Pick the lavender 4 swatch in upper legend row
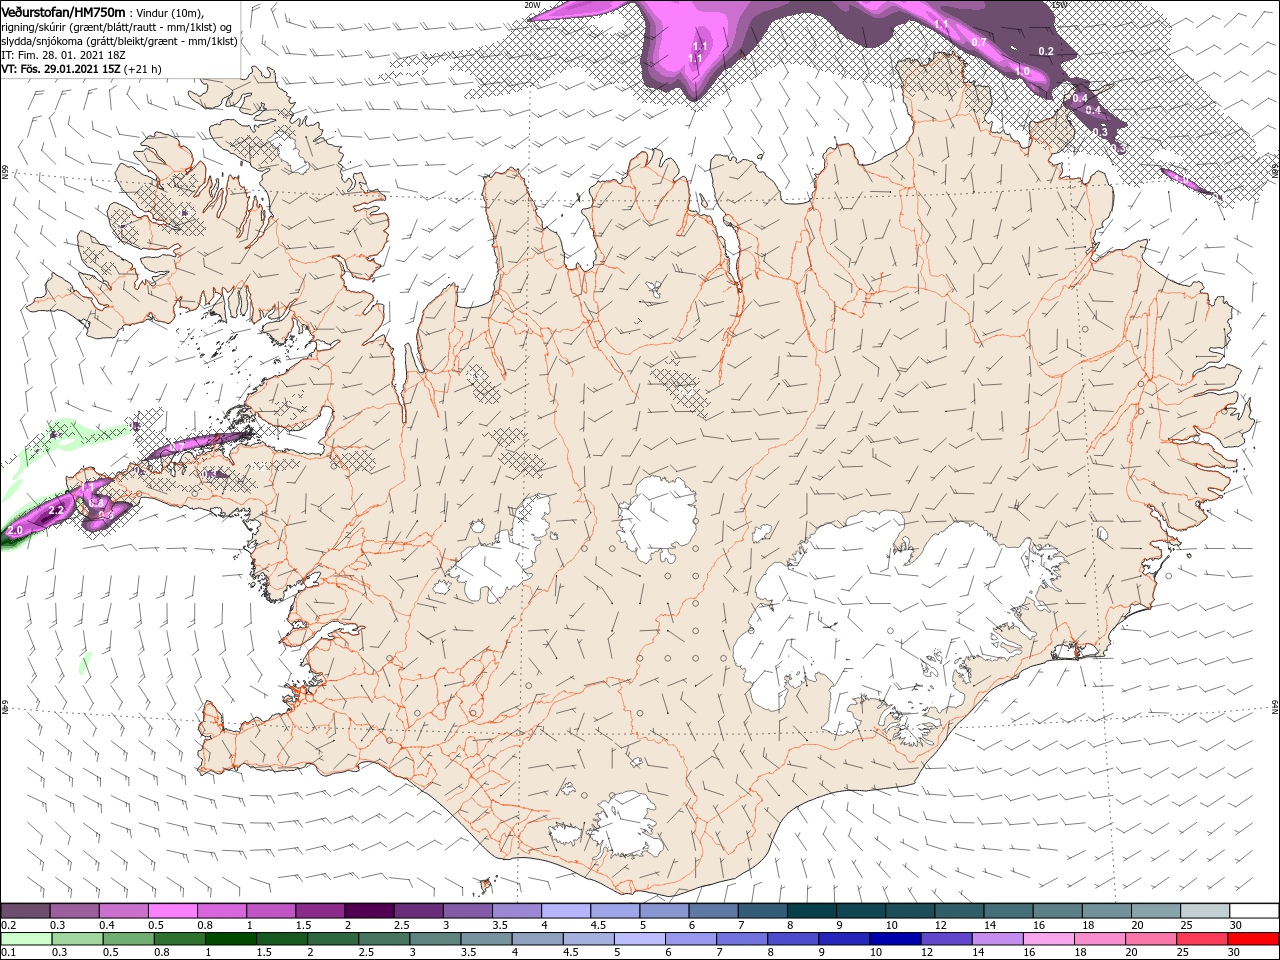 [565, 911]
